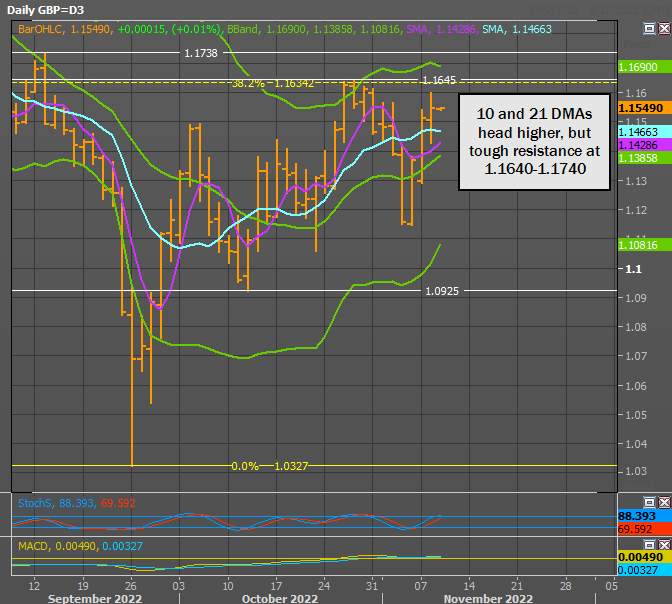Screen dimensions: 672x604
Task: Click the cyan 1.14663 SMA price tag
Action: [645, 132]
